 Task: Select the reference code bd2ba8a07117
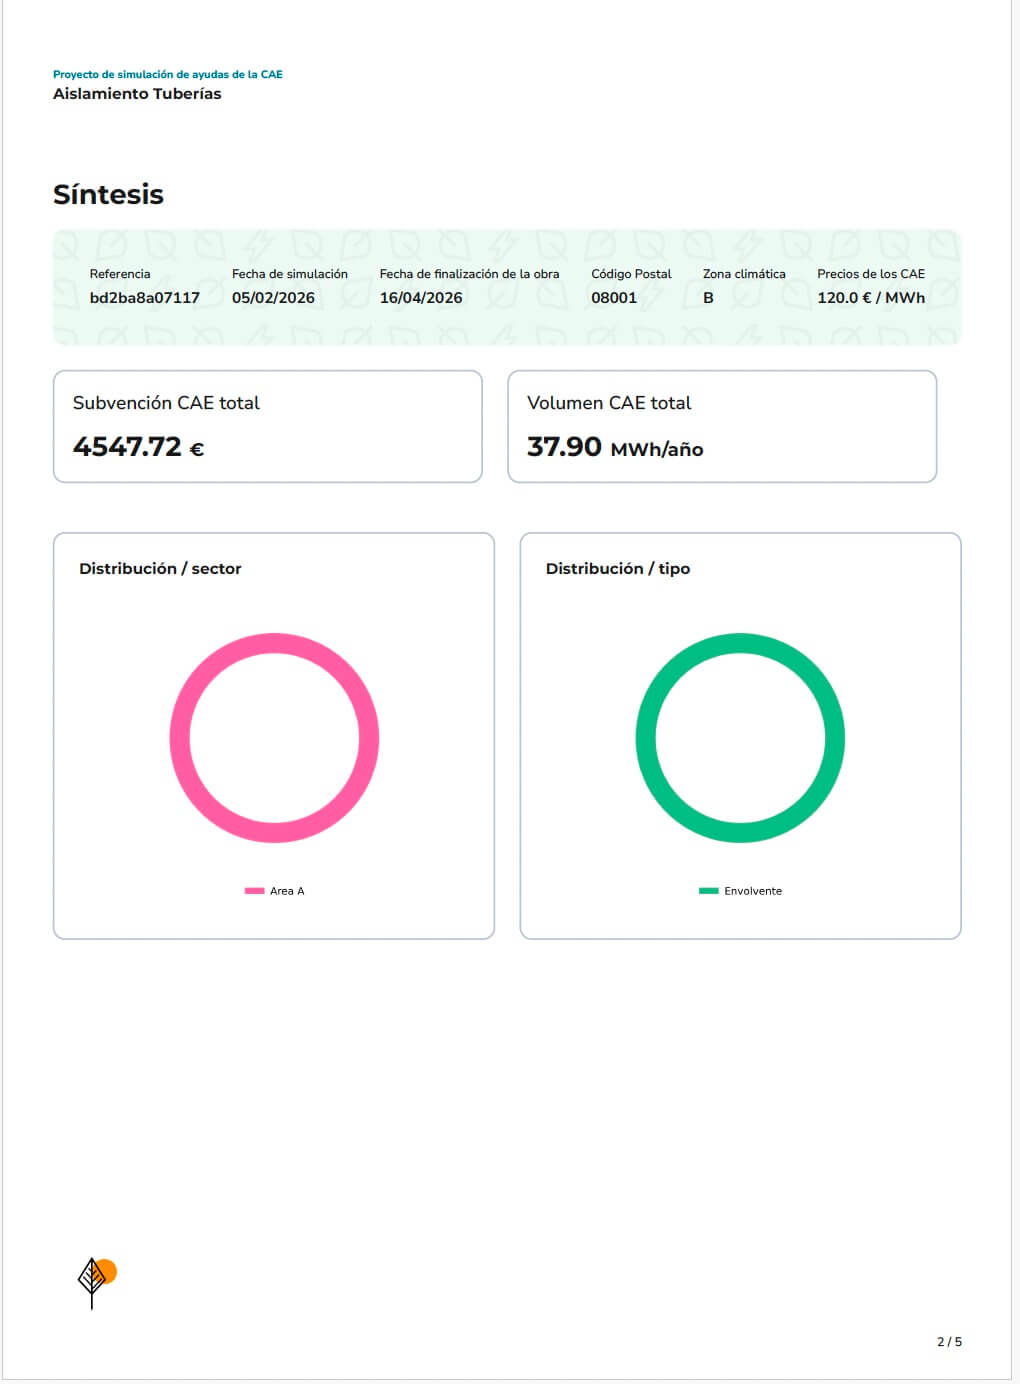[144, 298]
